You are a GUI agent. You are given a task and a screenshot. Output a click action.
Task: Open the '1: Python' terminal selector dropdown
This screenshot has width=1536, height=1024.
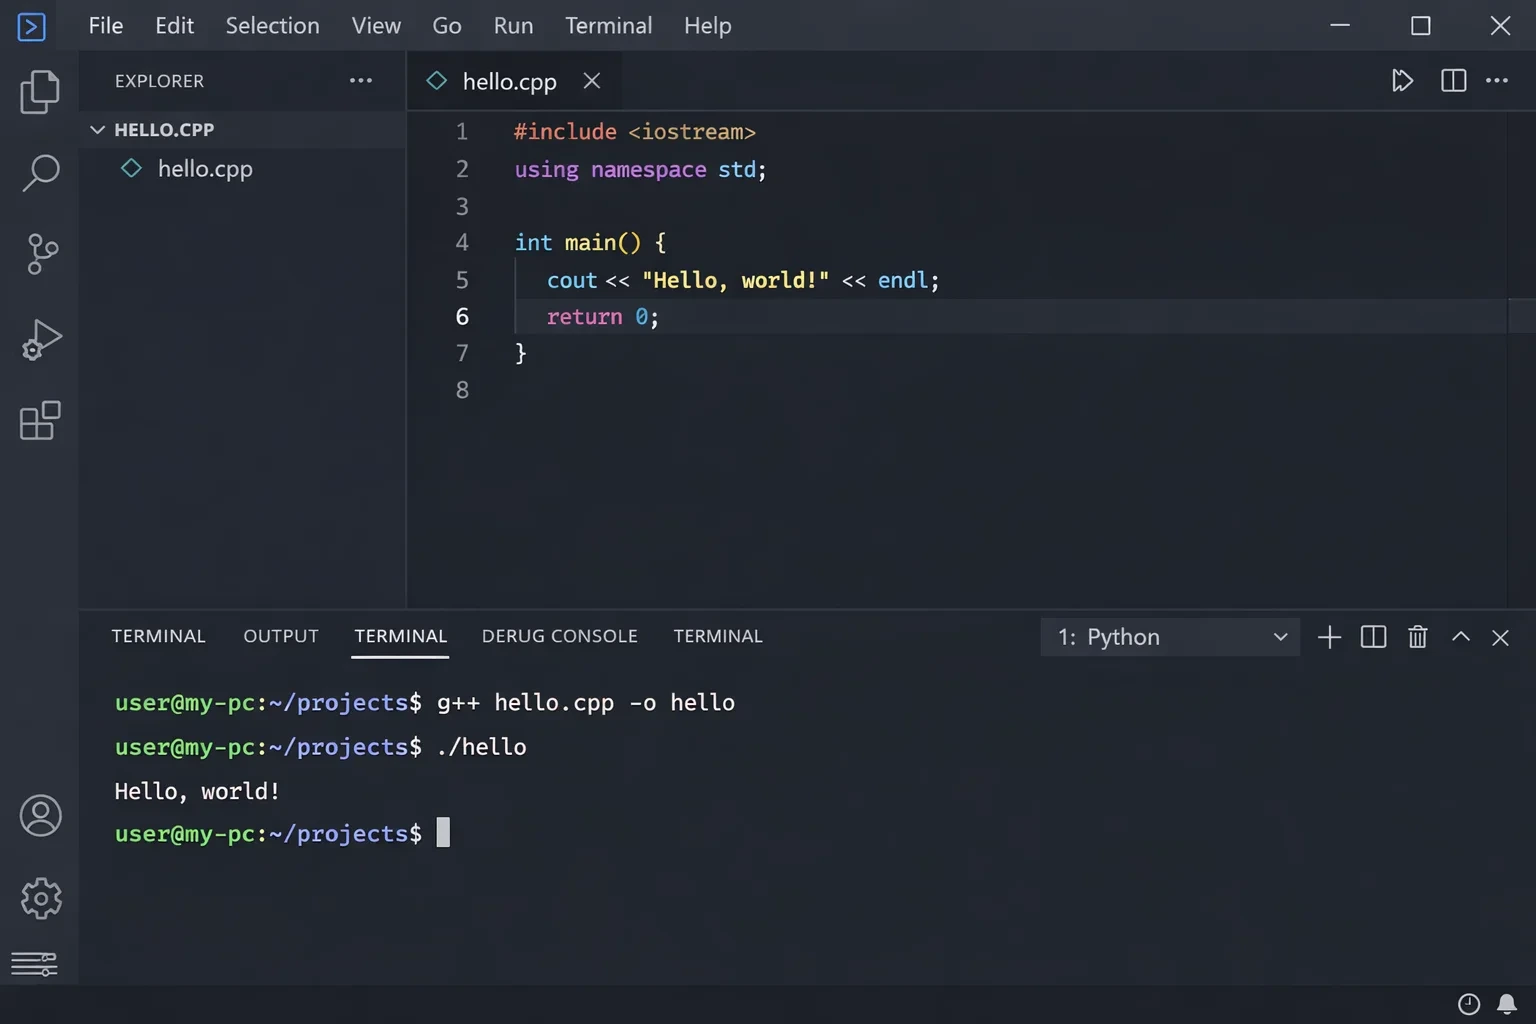tap(1170, 637)
